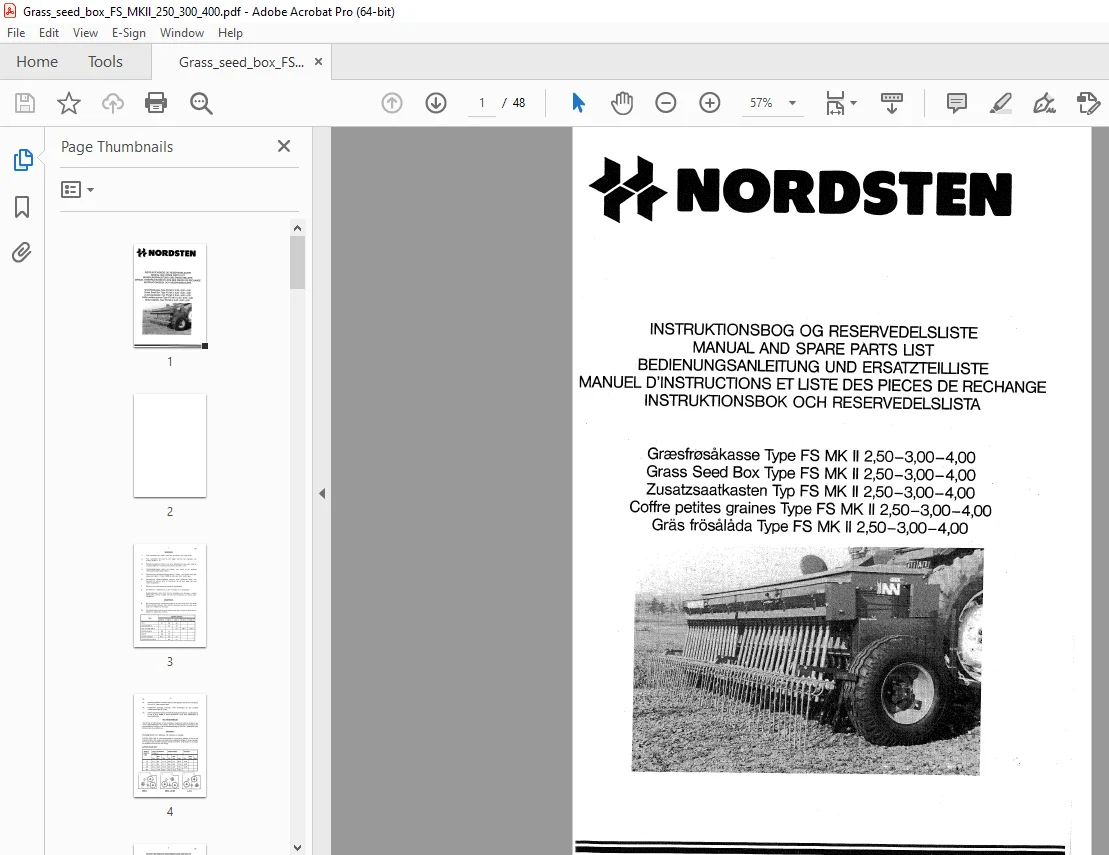Zoom out with minus icon

click(x=666, y=103)
